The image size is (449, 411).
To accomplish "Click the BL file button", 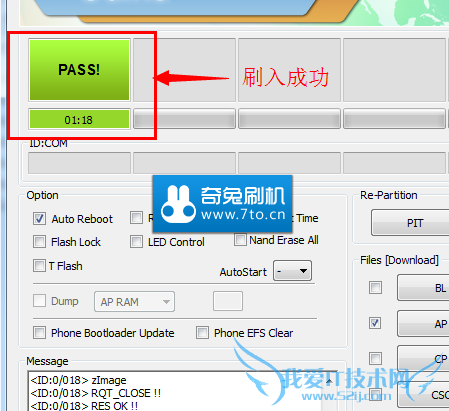I will tap(423, 288).
